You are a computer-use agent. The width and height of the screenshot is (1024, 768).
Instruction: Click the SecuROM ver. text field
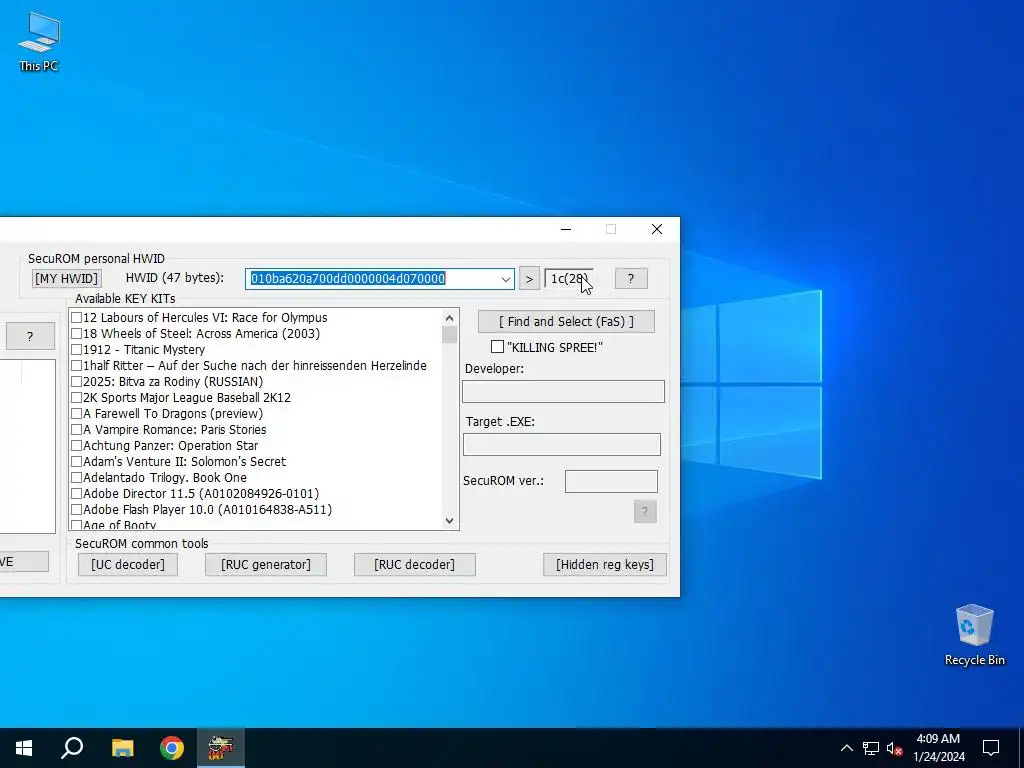(x=611, y=481)
